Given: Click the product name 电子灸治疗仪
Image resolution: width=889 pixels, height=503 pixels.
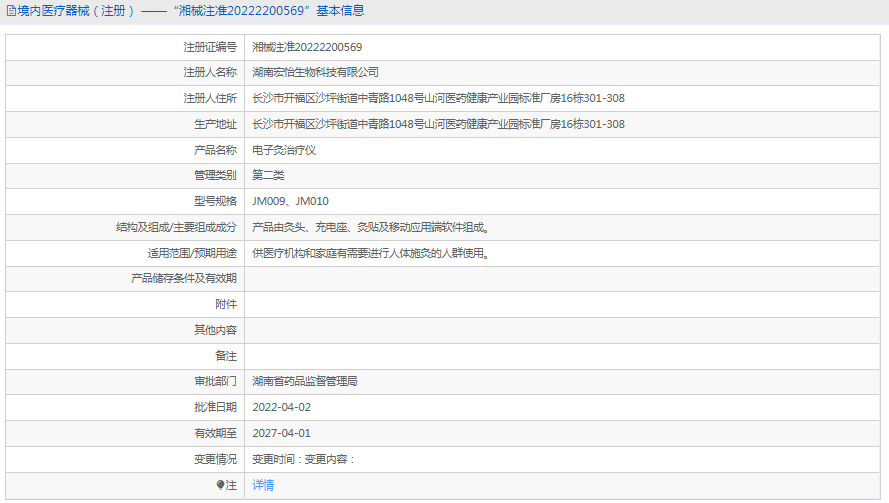Looking at the screenshot, I should (283, 150).
